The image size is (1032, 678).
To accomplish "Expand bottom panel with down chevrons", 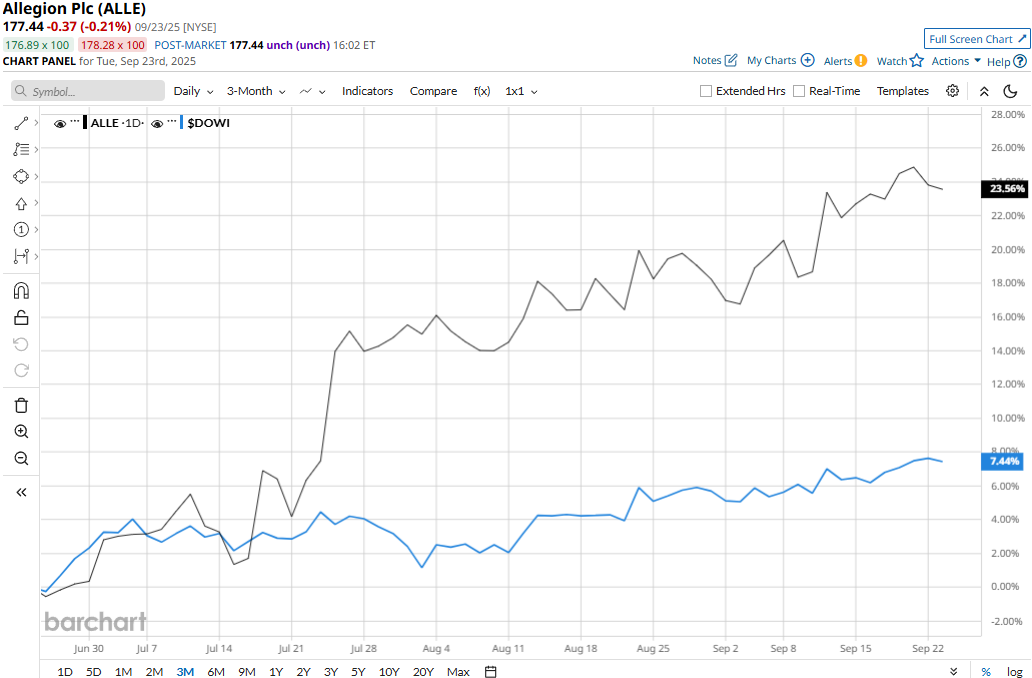I will tap(954, 671).
